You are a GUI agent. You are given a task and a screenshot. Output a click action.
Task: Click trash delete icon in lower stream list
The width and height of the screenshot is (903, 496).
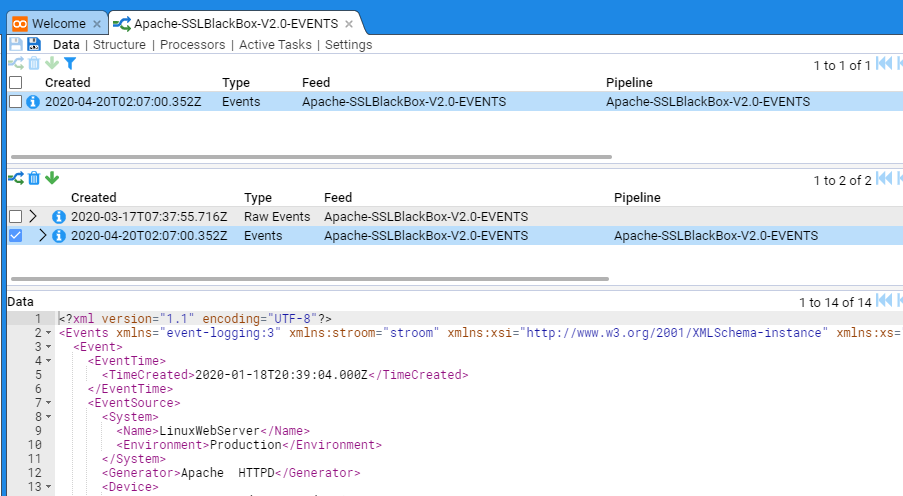[34, 178]
